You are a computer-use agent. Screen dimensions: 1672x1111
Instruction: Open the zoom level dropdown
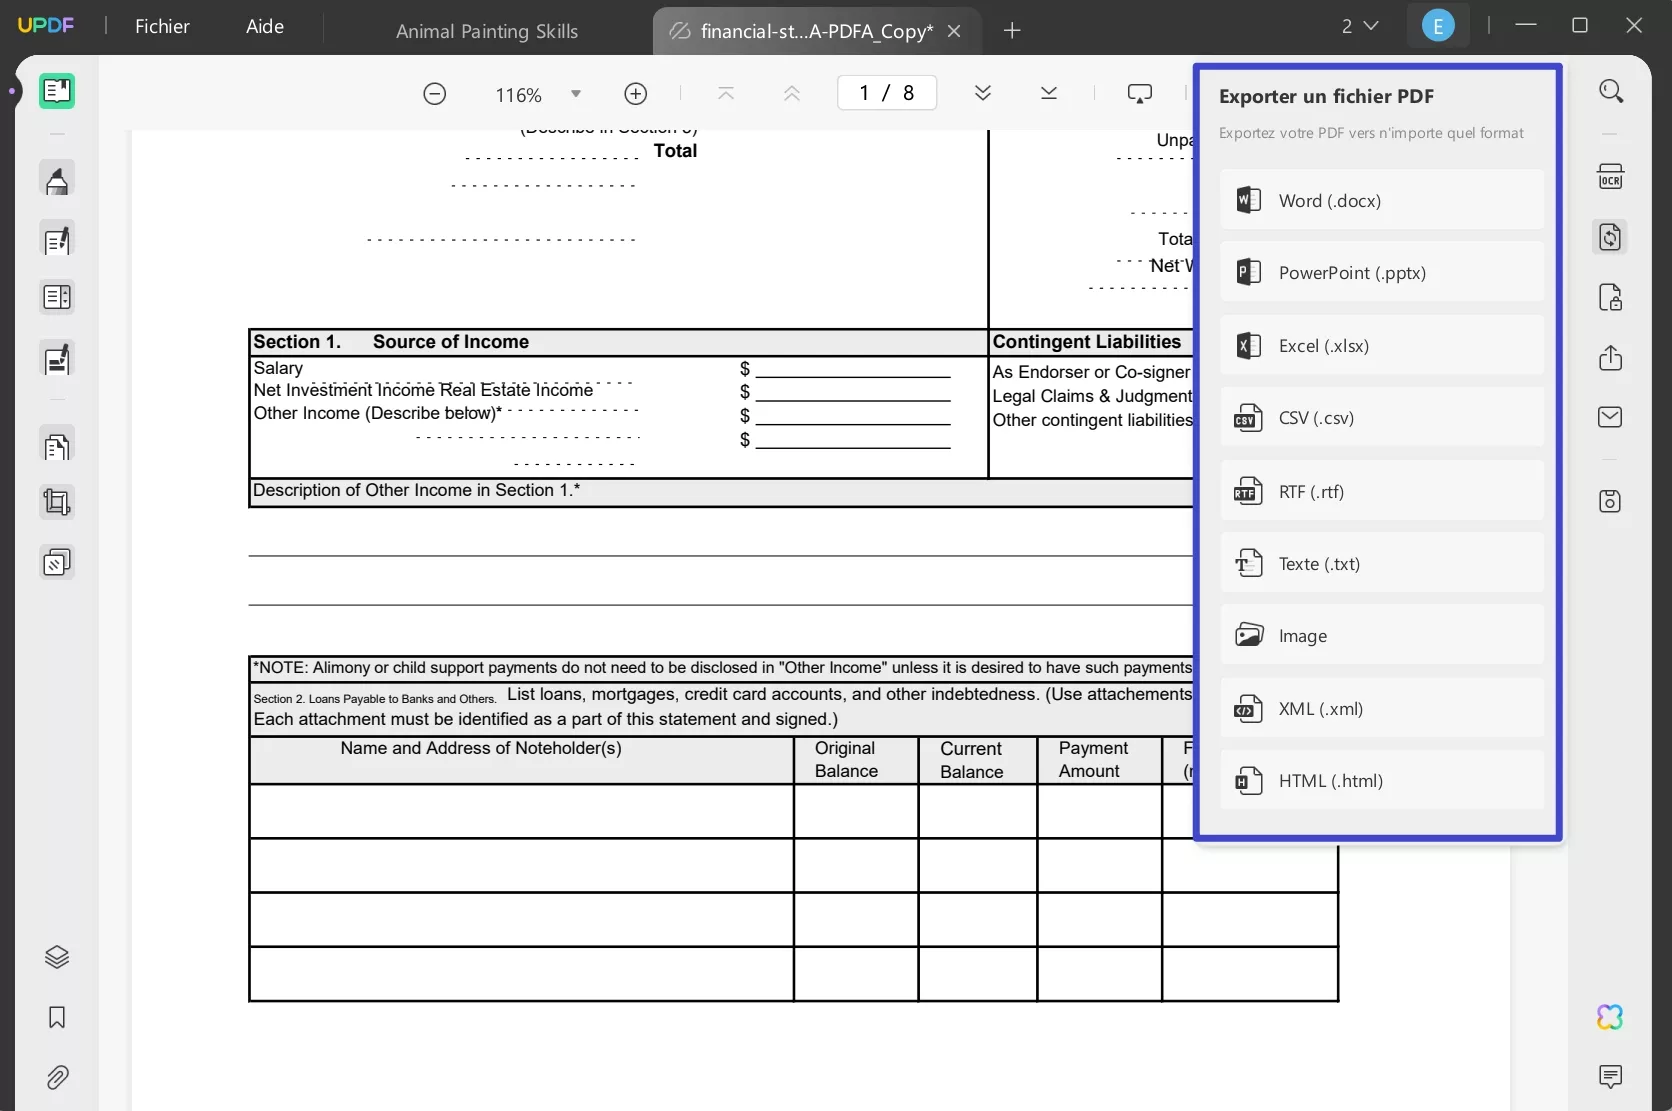coord(575,93)
